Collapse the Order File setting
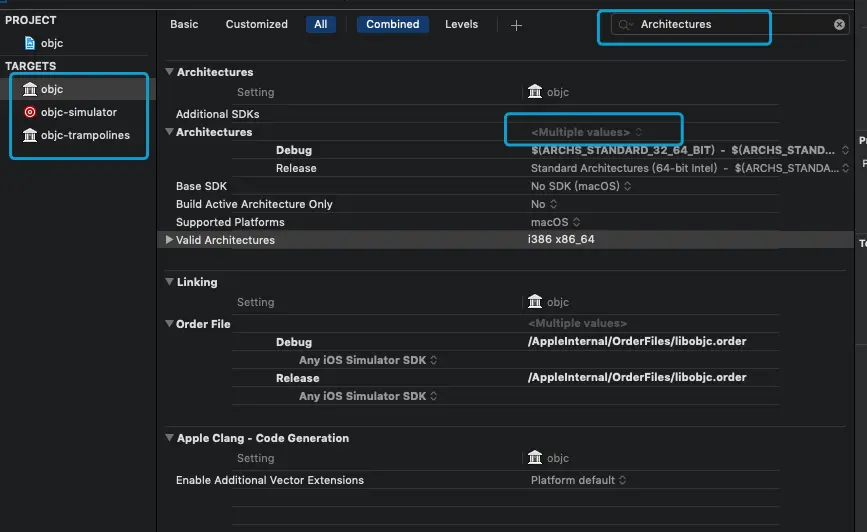Viewport: 867px width, 532px height. pyautogui.click(x=169, y=324)
